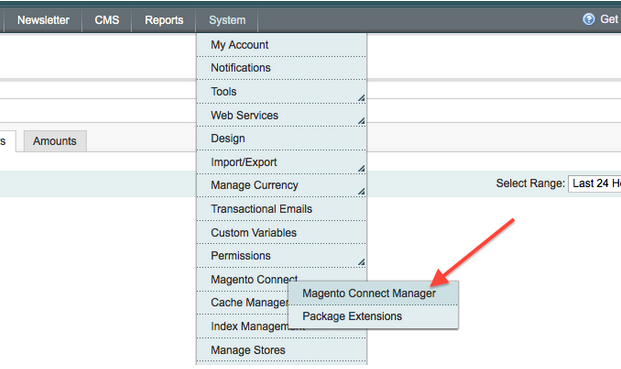Expand the Web Services submenu arrow
This screenshot has width=621, height=369.
coord(361,121)
